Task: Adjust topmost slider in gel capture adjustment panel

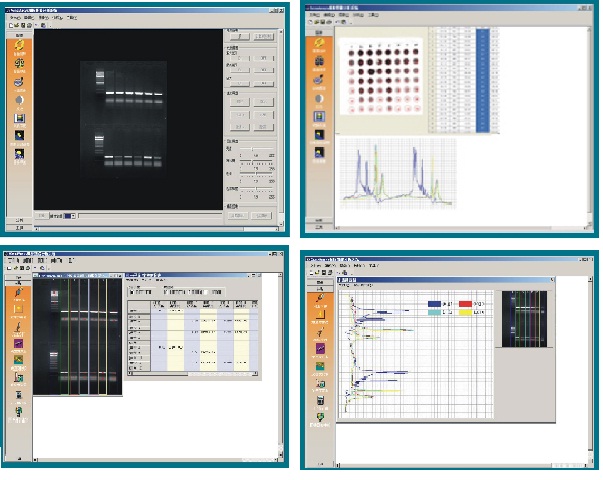Action: pos(256,149)
